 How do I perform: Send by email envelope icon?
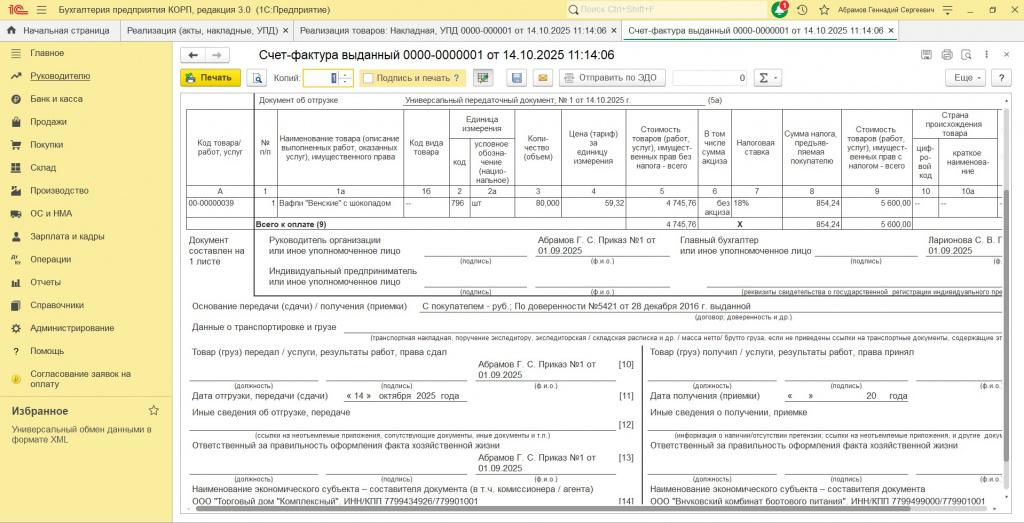point(542,78)
